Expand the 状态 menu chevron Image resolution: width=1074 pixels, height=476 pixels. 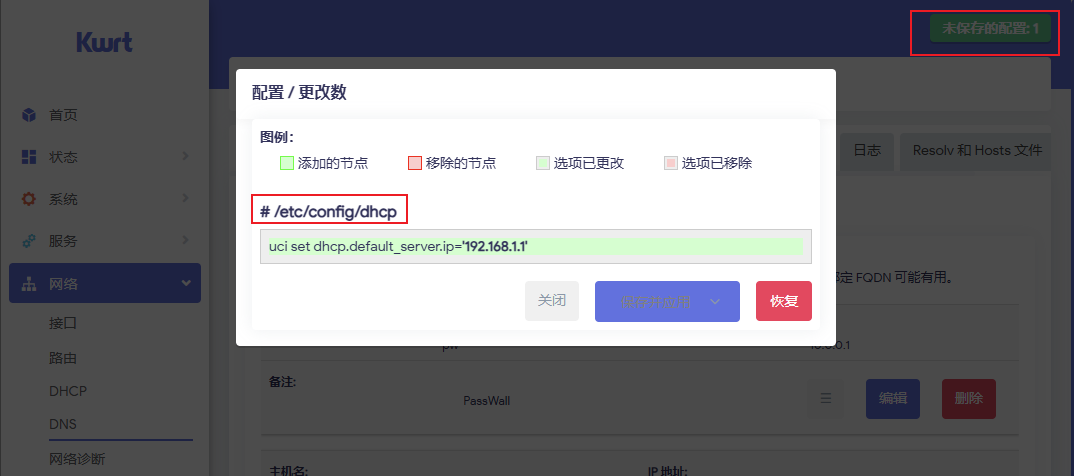(185, 157)
